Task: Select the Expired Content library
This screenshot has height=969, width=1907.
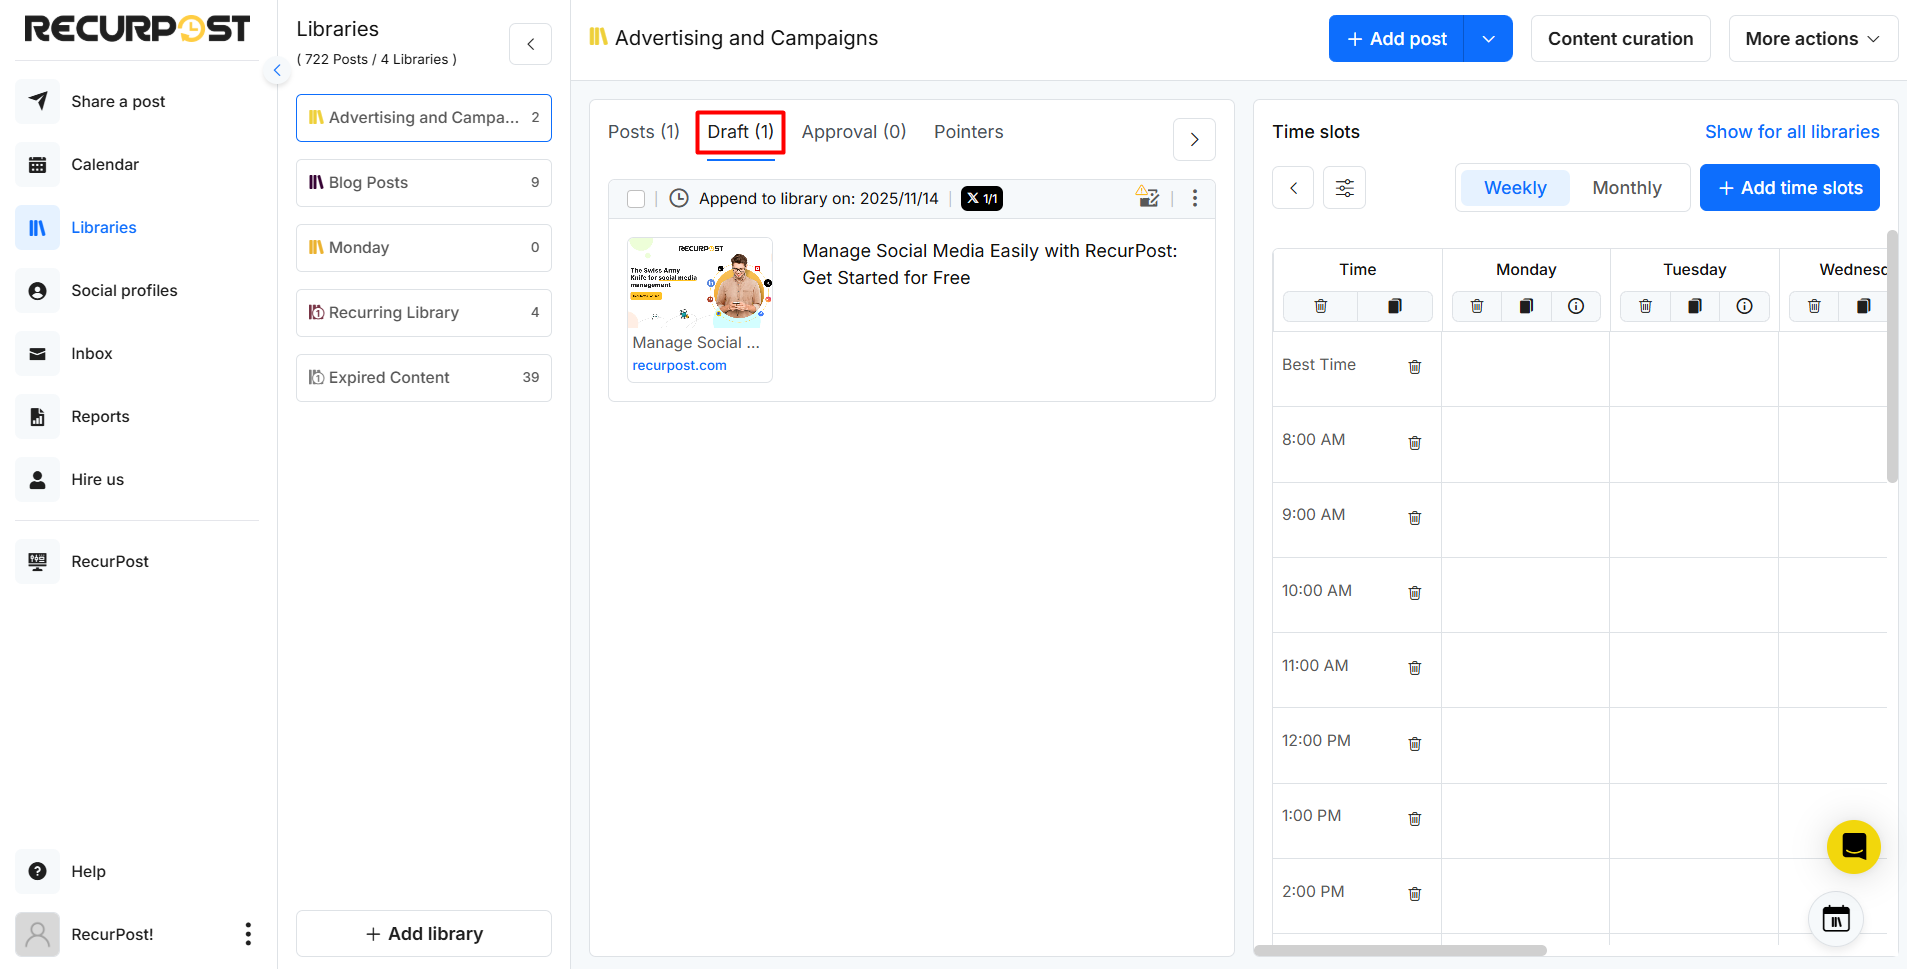Action: tap(424, 378)
